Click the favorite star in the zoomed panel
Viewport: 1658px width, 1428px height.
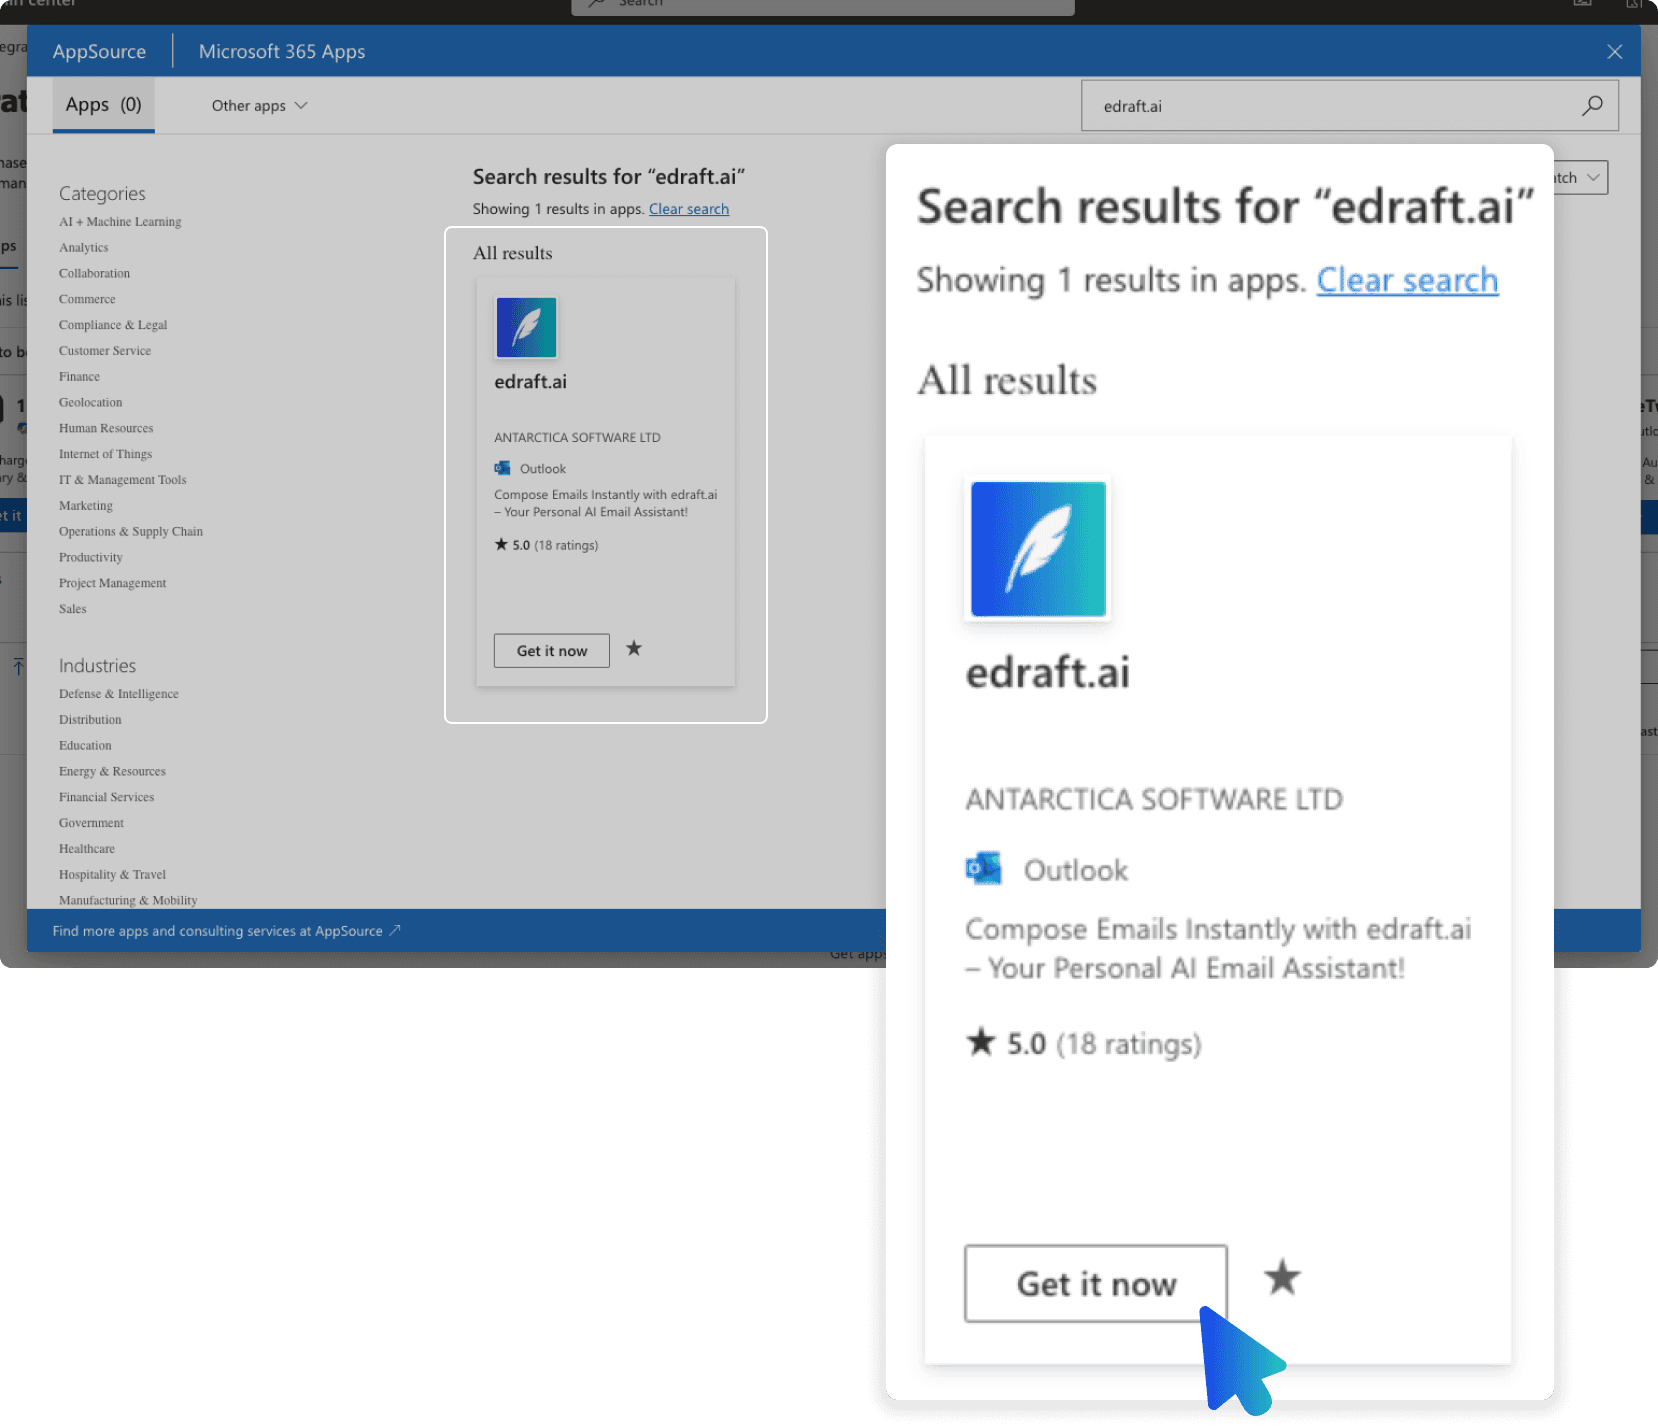[x=1282, y=1278]
